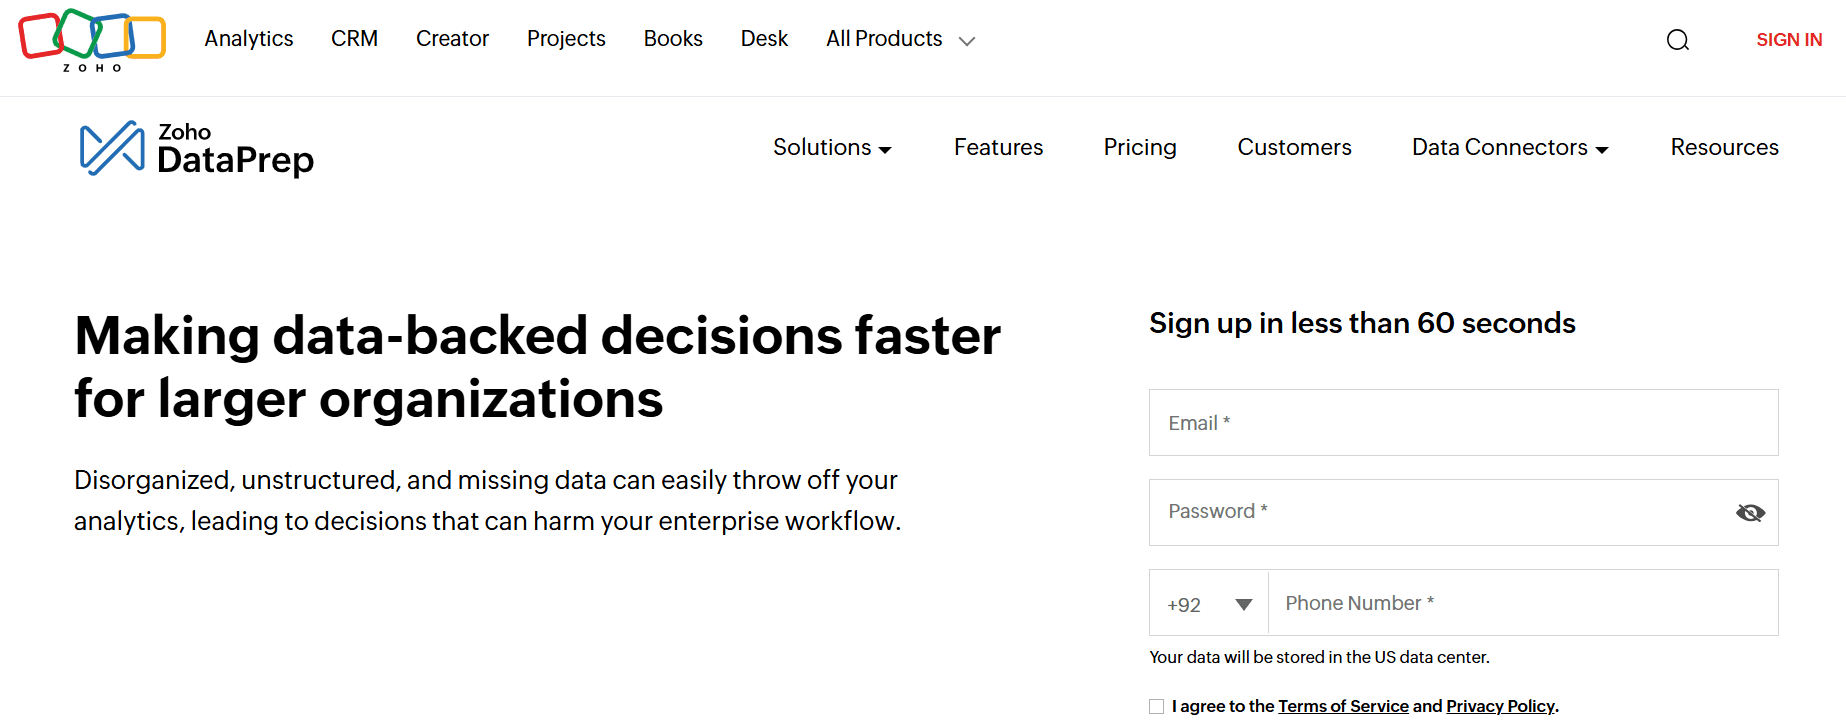The width and height of the screenshot is (1846, 723).
Task: Go to the Features page
Action: coord(998,148)
